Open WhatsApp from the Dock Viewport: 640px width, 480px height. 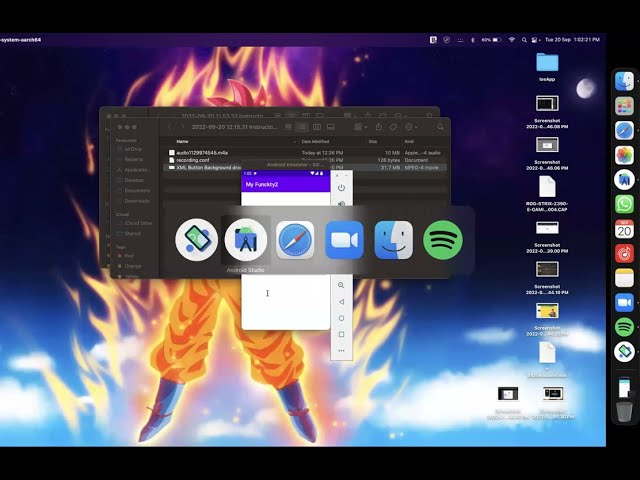coord(624,204)
